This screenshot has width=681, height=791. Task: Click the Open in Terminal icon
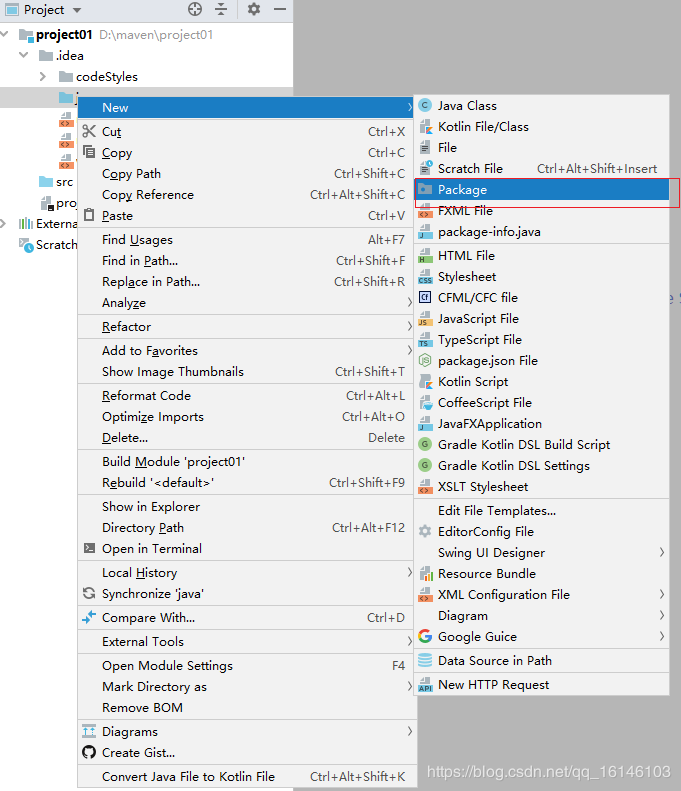coord(89,548)
